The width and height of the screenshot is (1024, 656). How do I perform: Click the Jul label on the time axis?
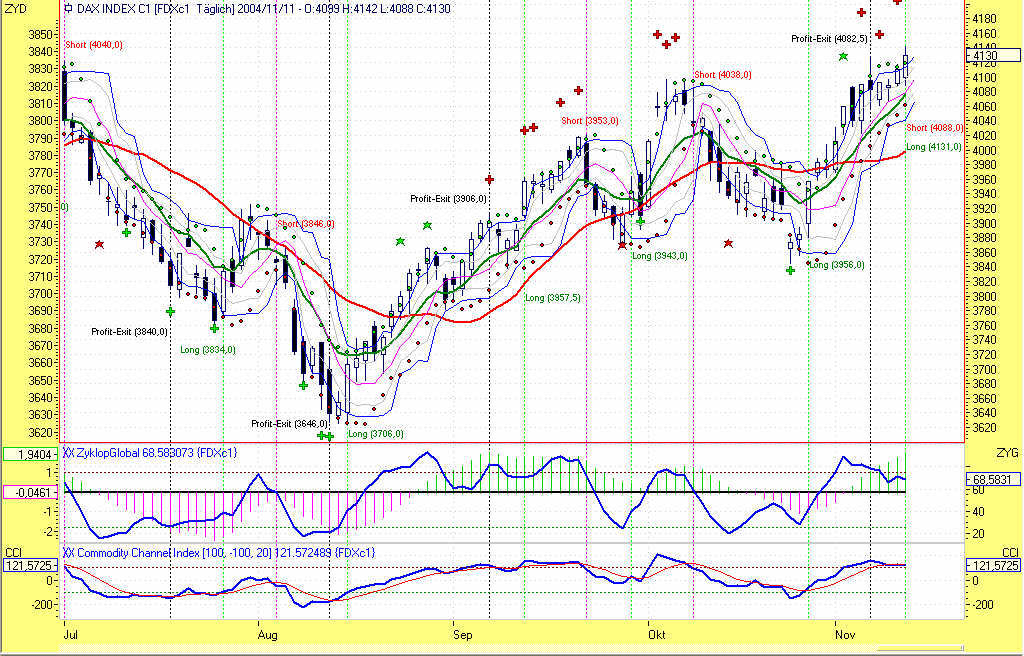[x=71, y=635]
